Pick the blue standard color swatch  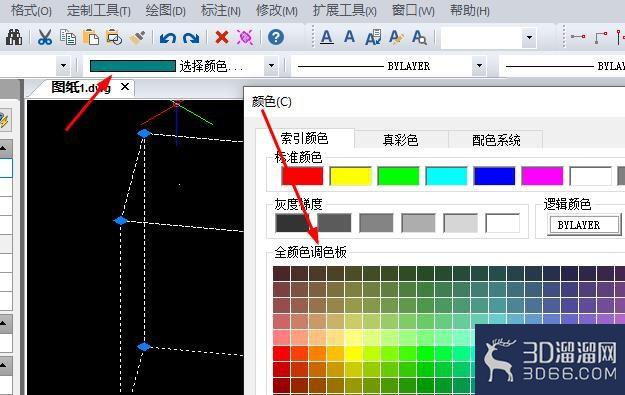[x=494, y=176]
